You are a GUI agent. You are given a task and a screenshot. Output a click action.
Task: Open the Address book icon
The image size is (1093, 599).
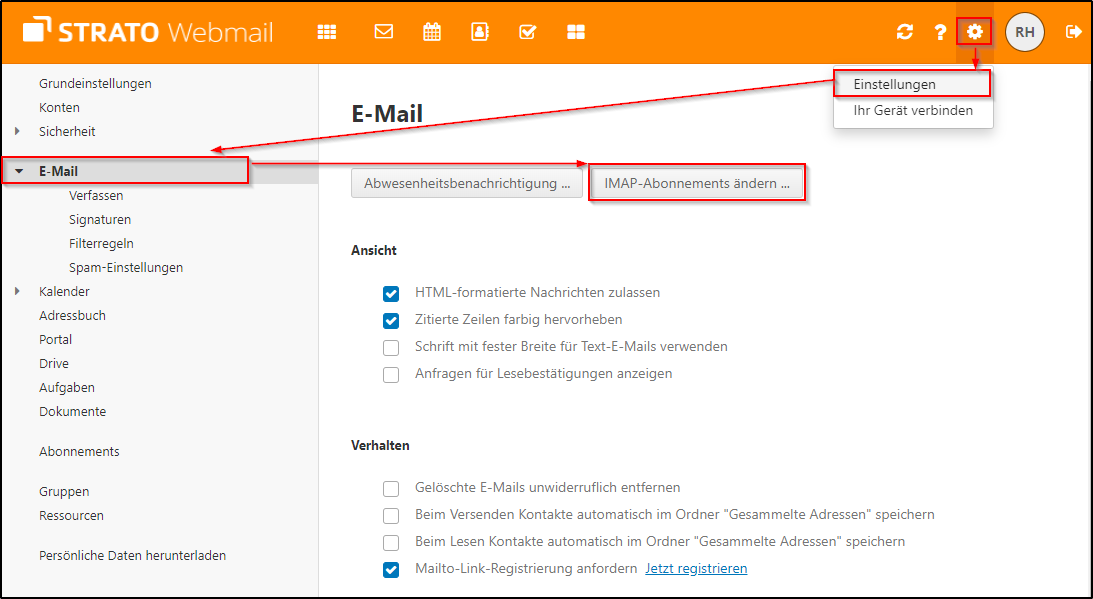[480, 32]
